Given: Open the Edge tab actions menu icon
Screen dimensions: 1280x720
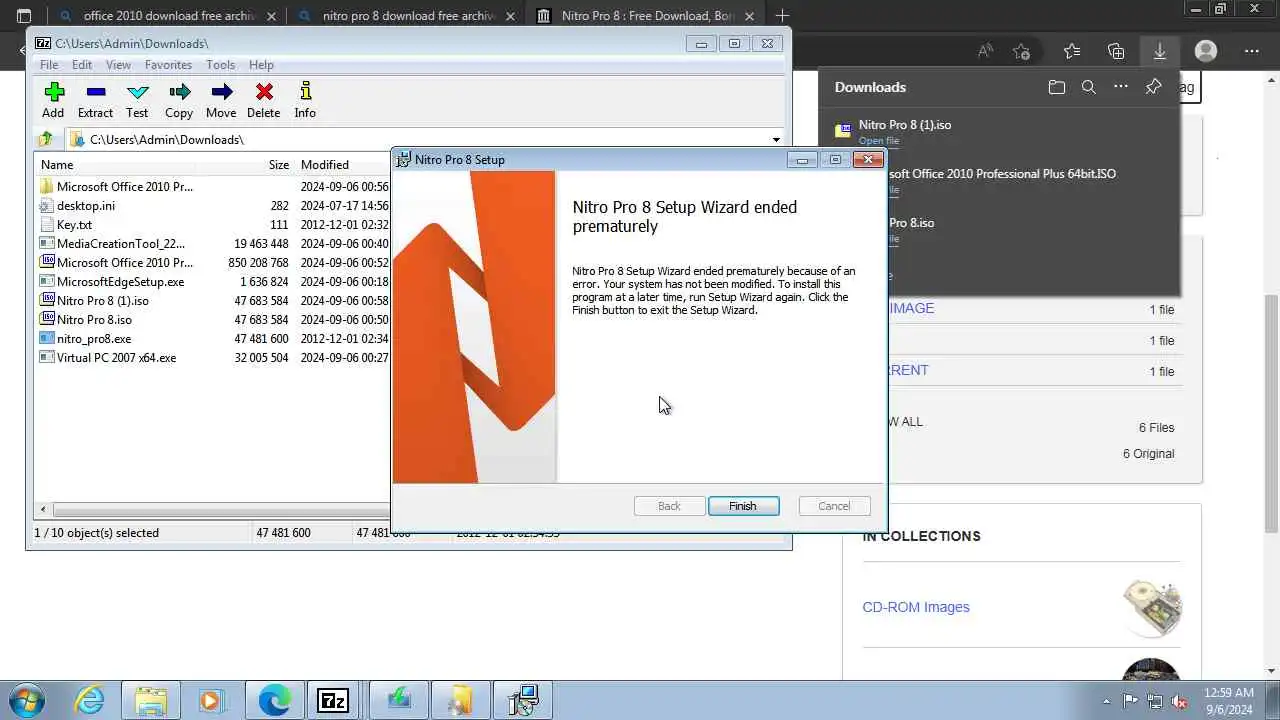Looking at the screenshot, I should coord(24,16).
